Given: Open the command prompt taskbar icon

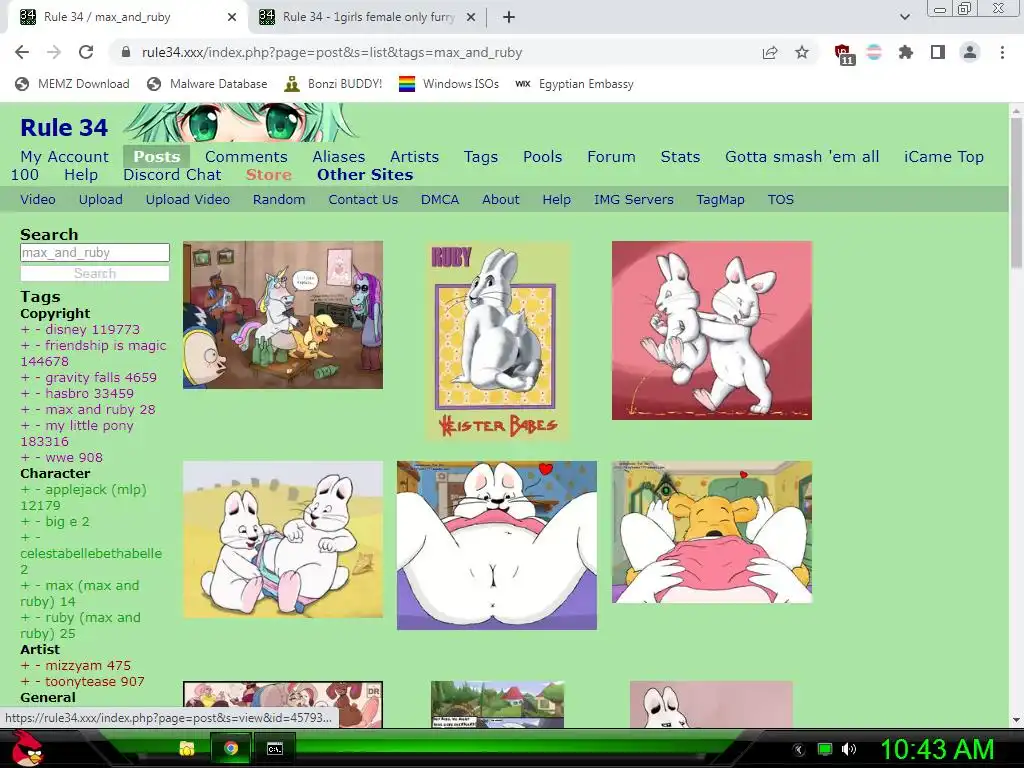Looking at the screenshot, I should [x=274, y=748].
